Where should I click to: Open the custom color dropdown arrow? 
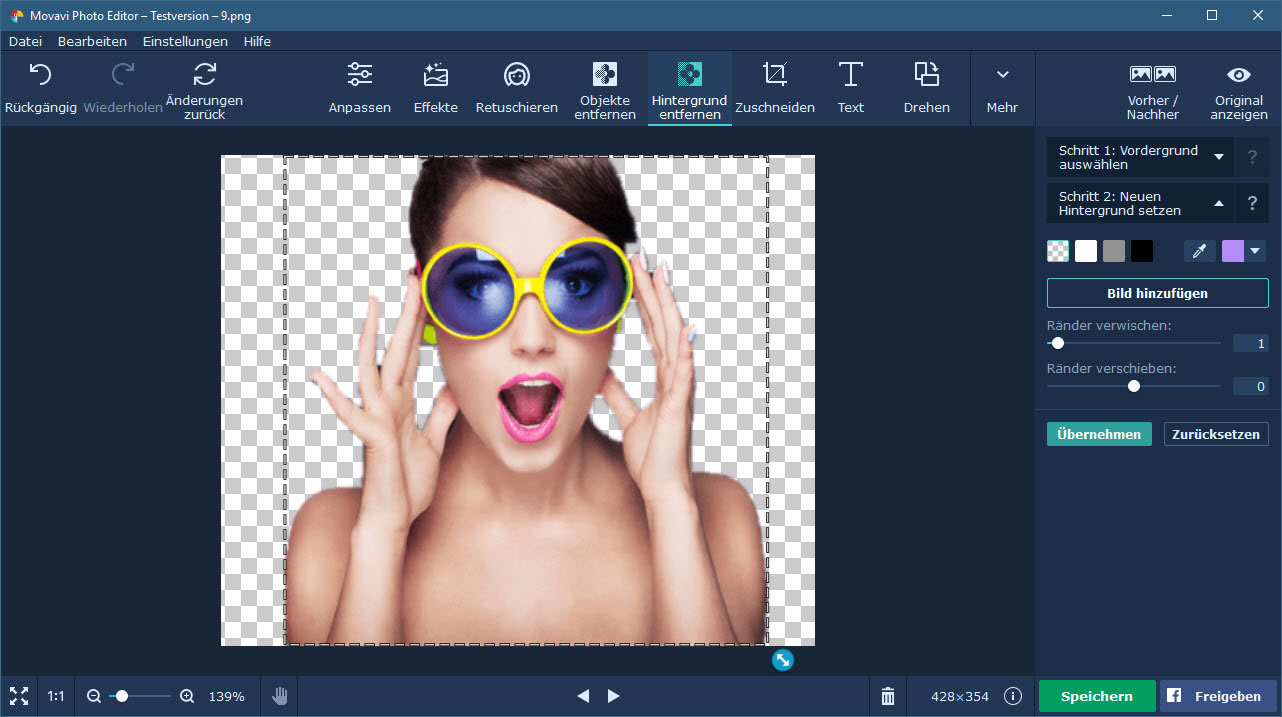pos(1256,251)
